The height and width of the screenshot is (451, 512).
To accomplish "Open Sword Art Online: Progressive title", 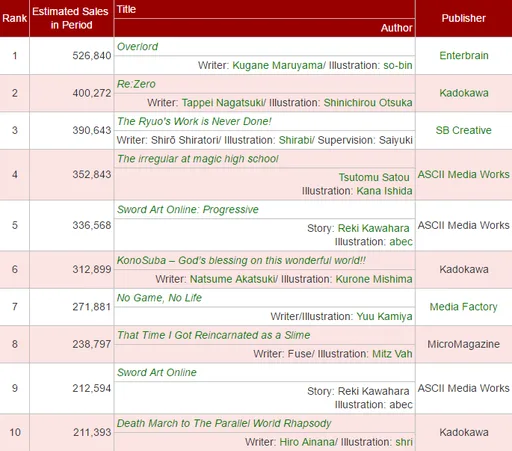I will [188, 209].
